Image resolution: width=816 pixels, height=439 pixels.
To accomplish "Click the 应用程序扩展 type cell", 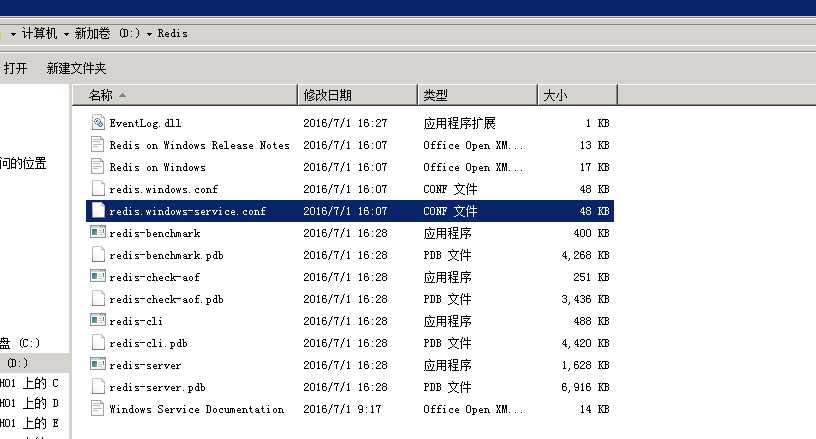I will [460, 123].
